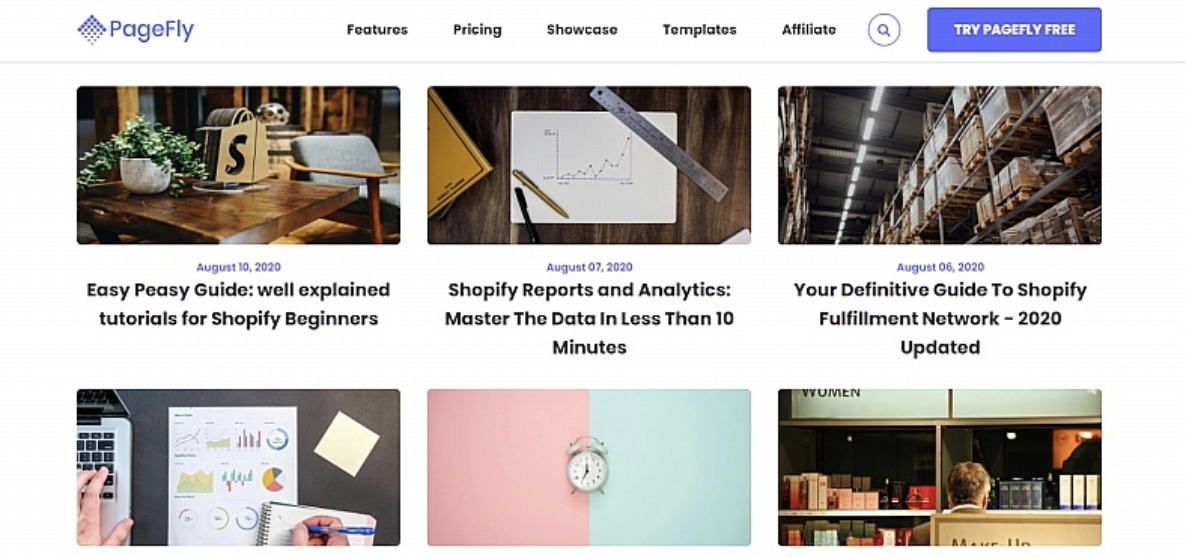Open the Templates nav link
This screenshot has height=558, width=1186.
pos(699,30)
